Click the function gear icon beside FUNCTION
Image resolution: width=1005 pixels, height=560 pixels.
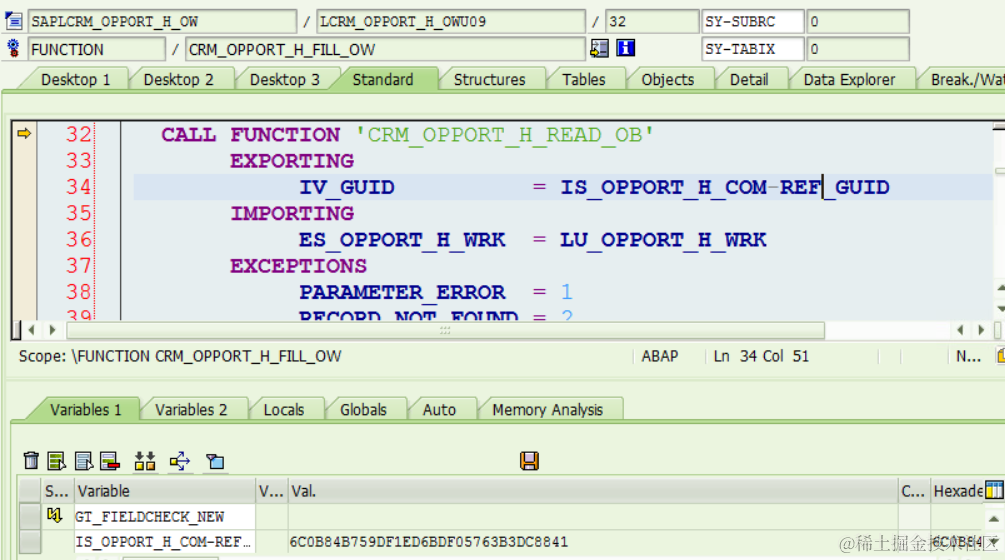(13, 49)
